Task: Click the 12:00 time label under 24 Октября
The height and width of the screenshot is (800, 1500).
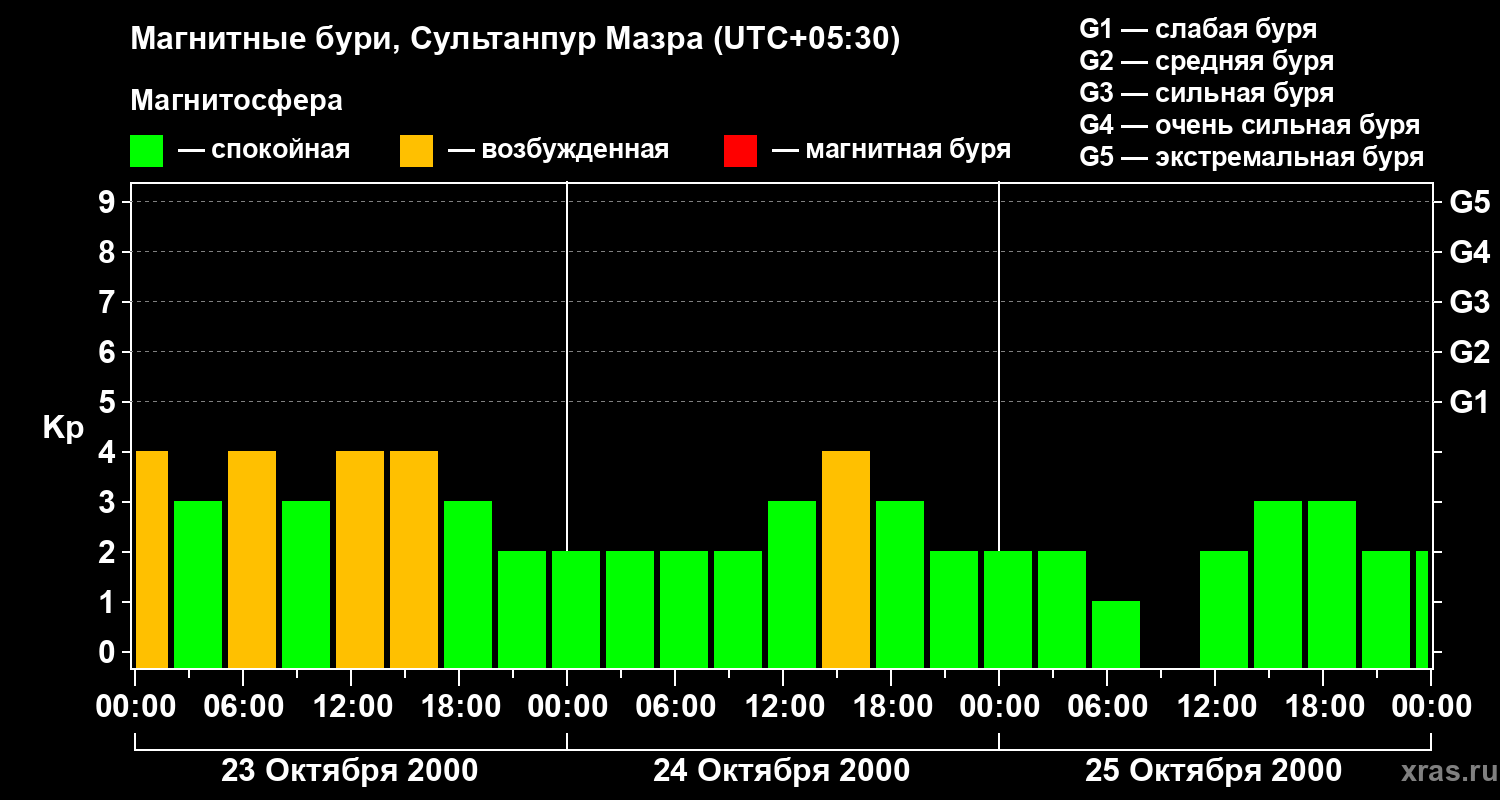Action: pyautogui.click(x=783, y=706)
